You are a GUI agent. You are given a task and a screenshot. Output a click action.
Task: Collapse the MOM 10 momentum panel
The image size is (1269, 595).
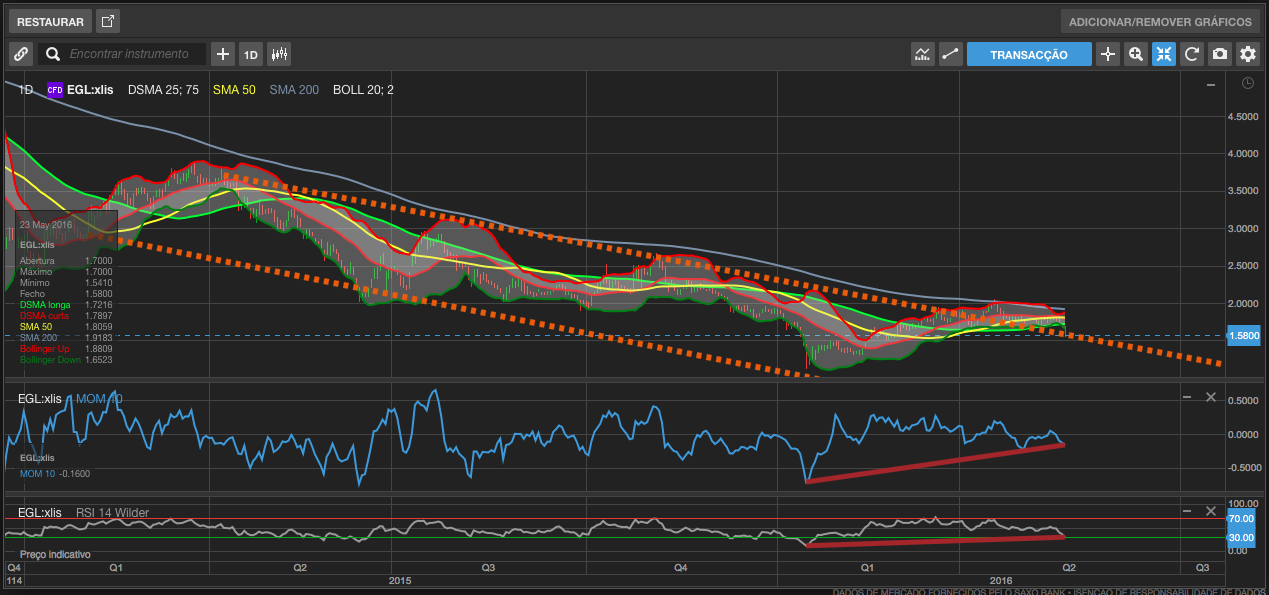coord(1187,397)
